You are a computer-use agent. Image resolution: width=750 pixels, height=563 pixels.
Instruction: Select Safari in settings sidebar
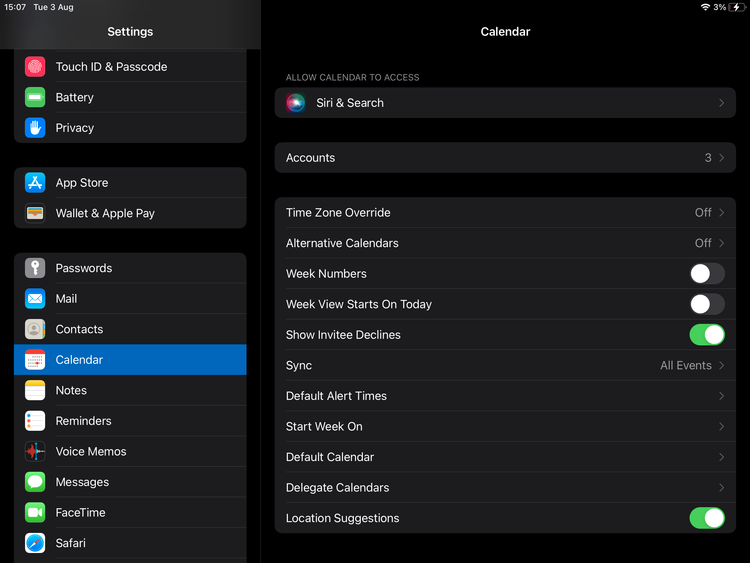(x=130, y=543)
